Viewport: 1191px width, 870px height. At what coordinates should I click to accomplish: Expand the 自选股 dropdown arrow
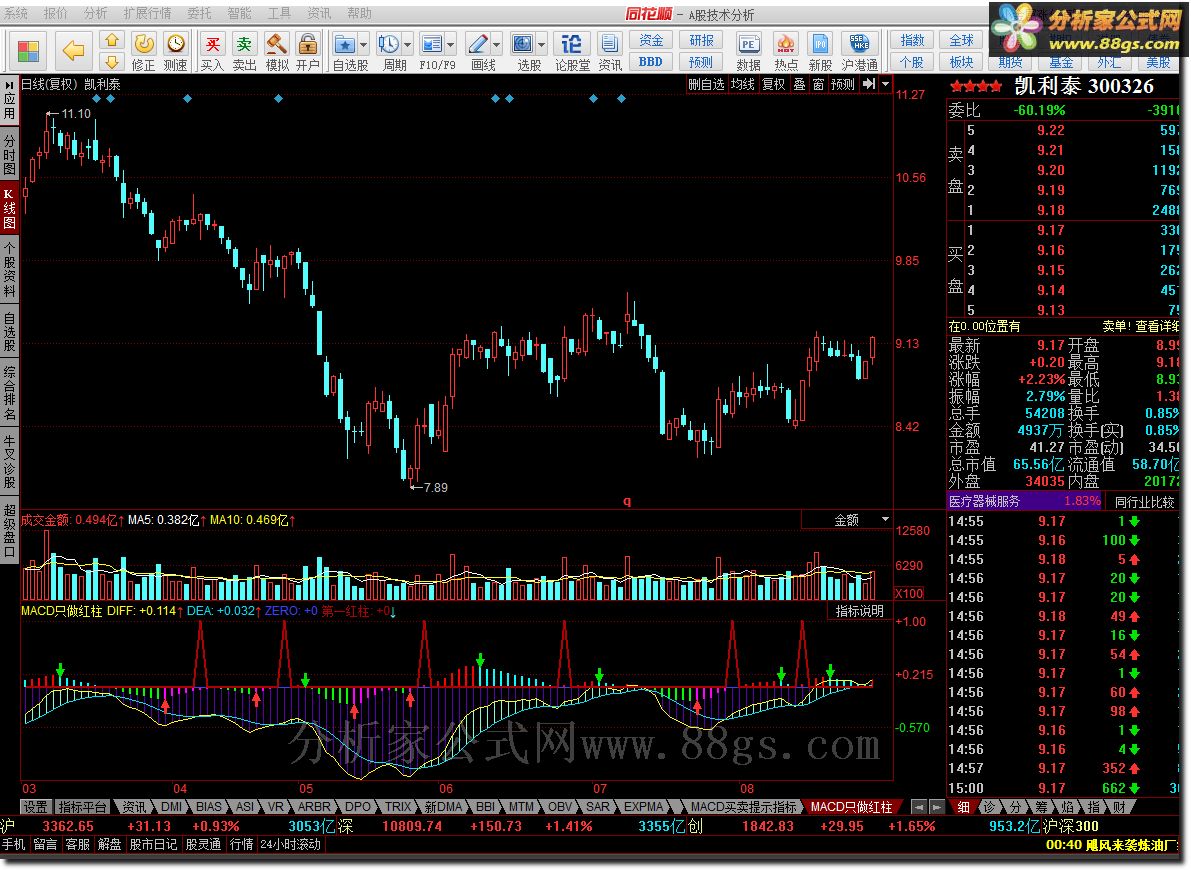point(364,44)
